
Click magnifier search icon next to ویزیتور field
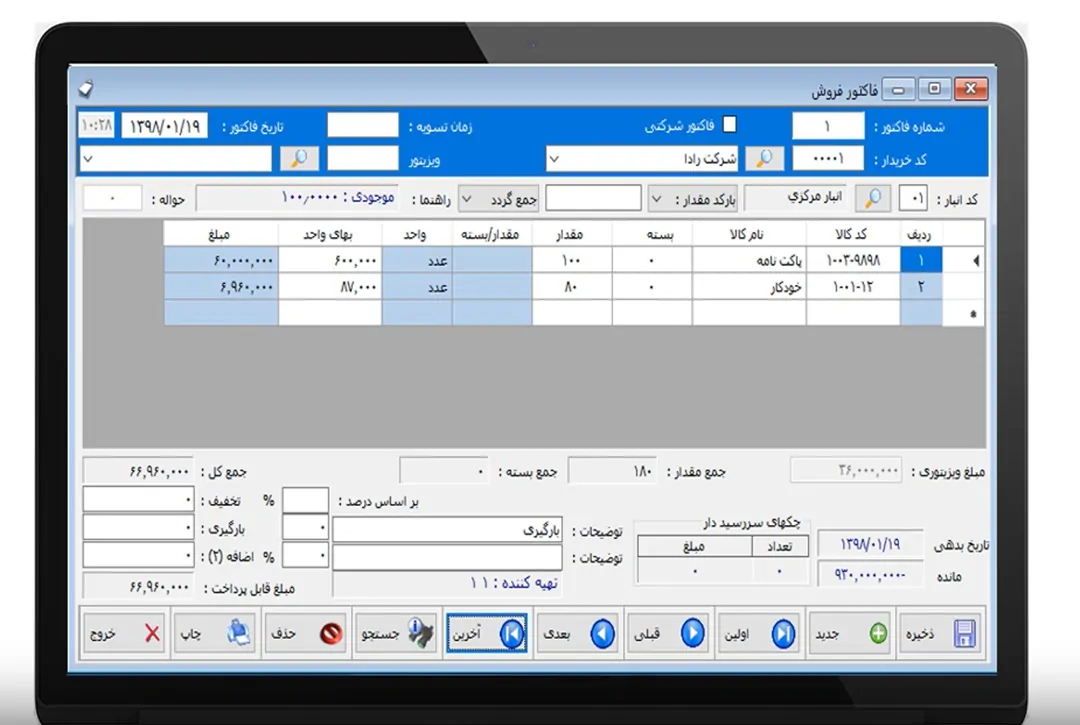[299, 159]
